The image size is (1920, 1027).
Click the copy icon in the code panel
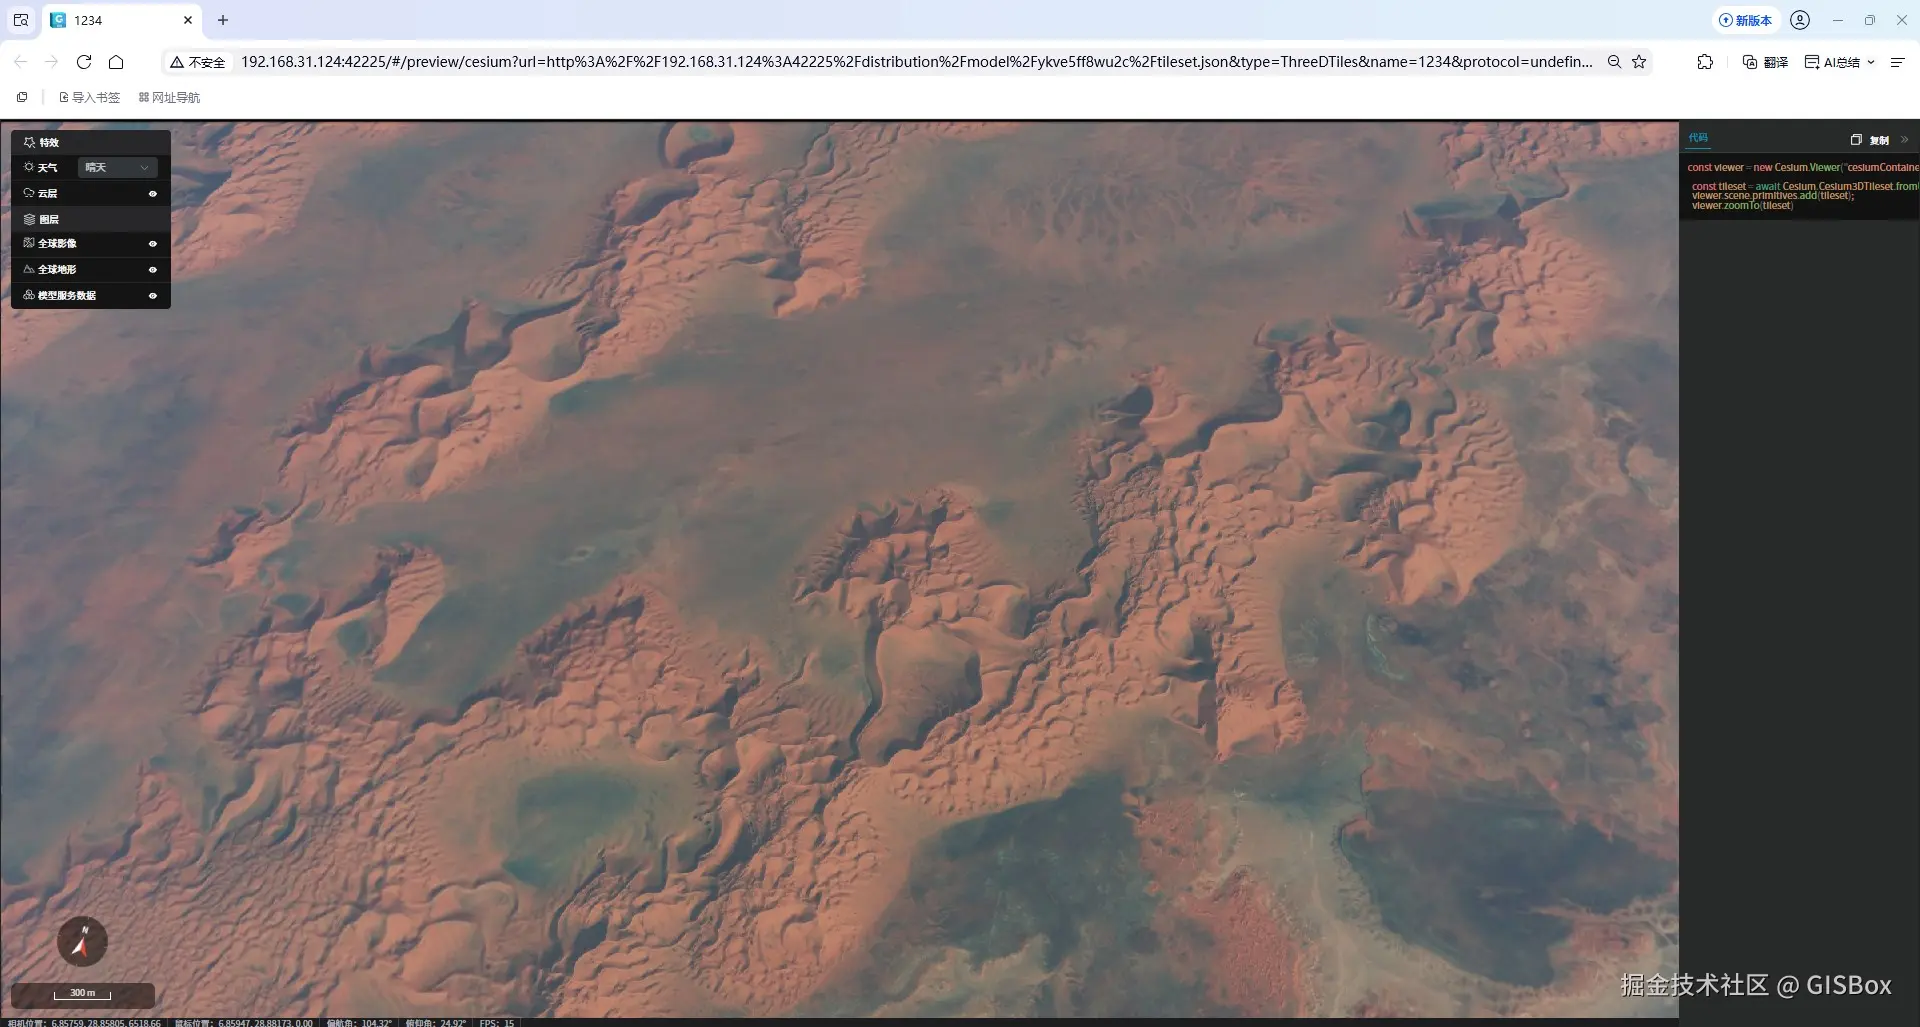(1855, 139)
